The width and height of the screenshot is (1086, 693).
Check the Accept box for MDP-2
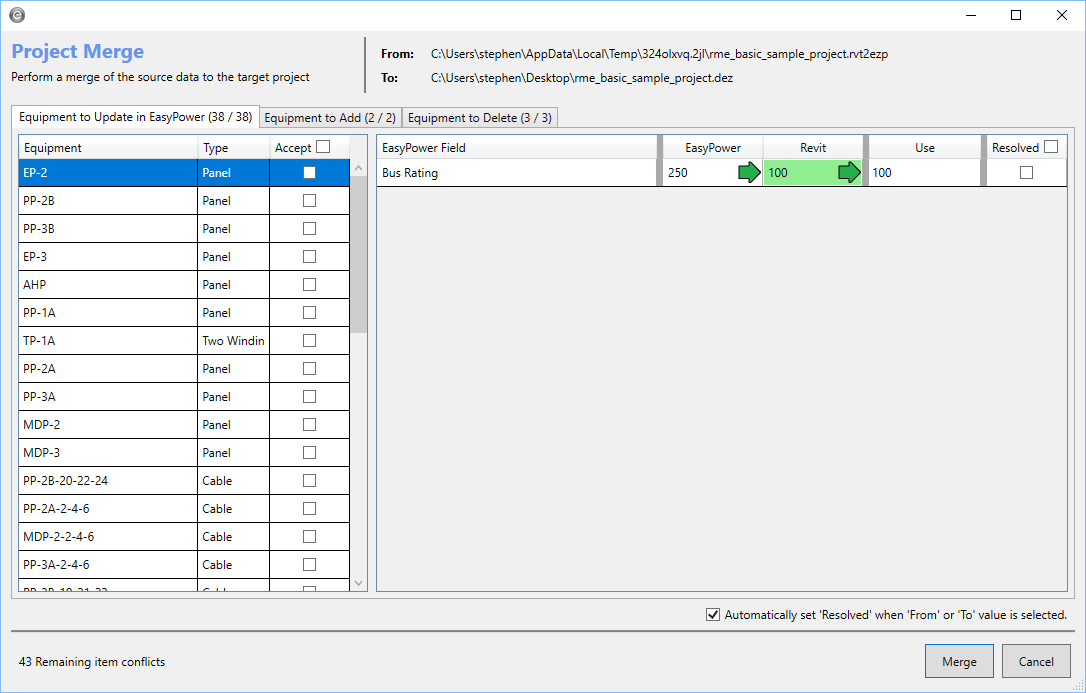pyautogui.click(x=310, y=424)
